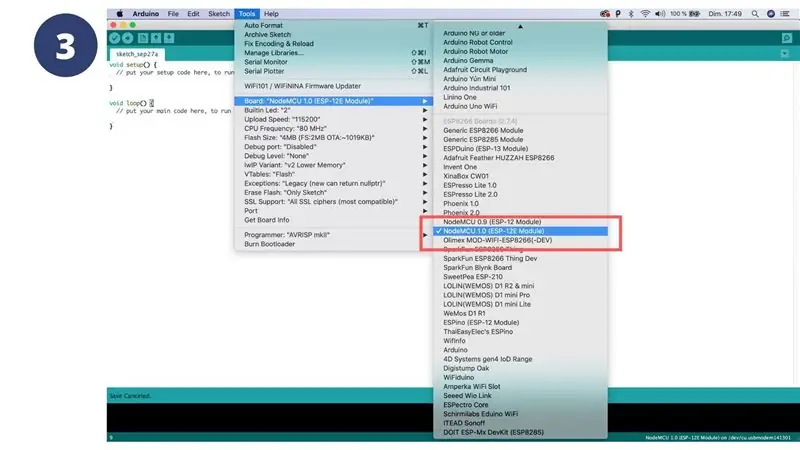Click the Siri icon in menu bar
The image size is (800, 450).
pos(771,14)
